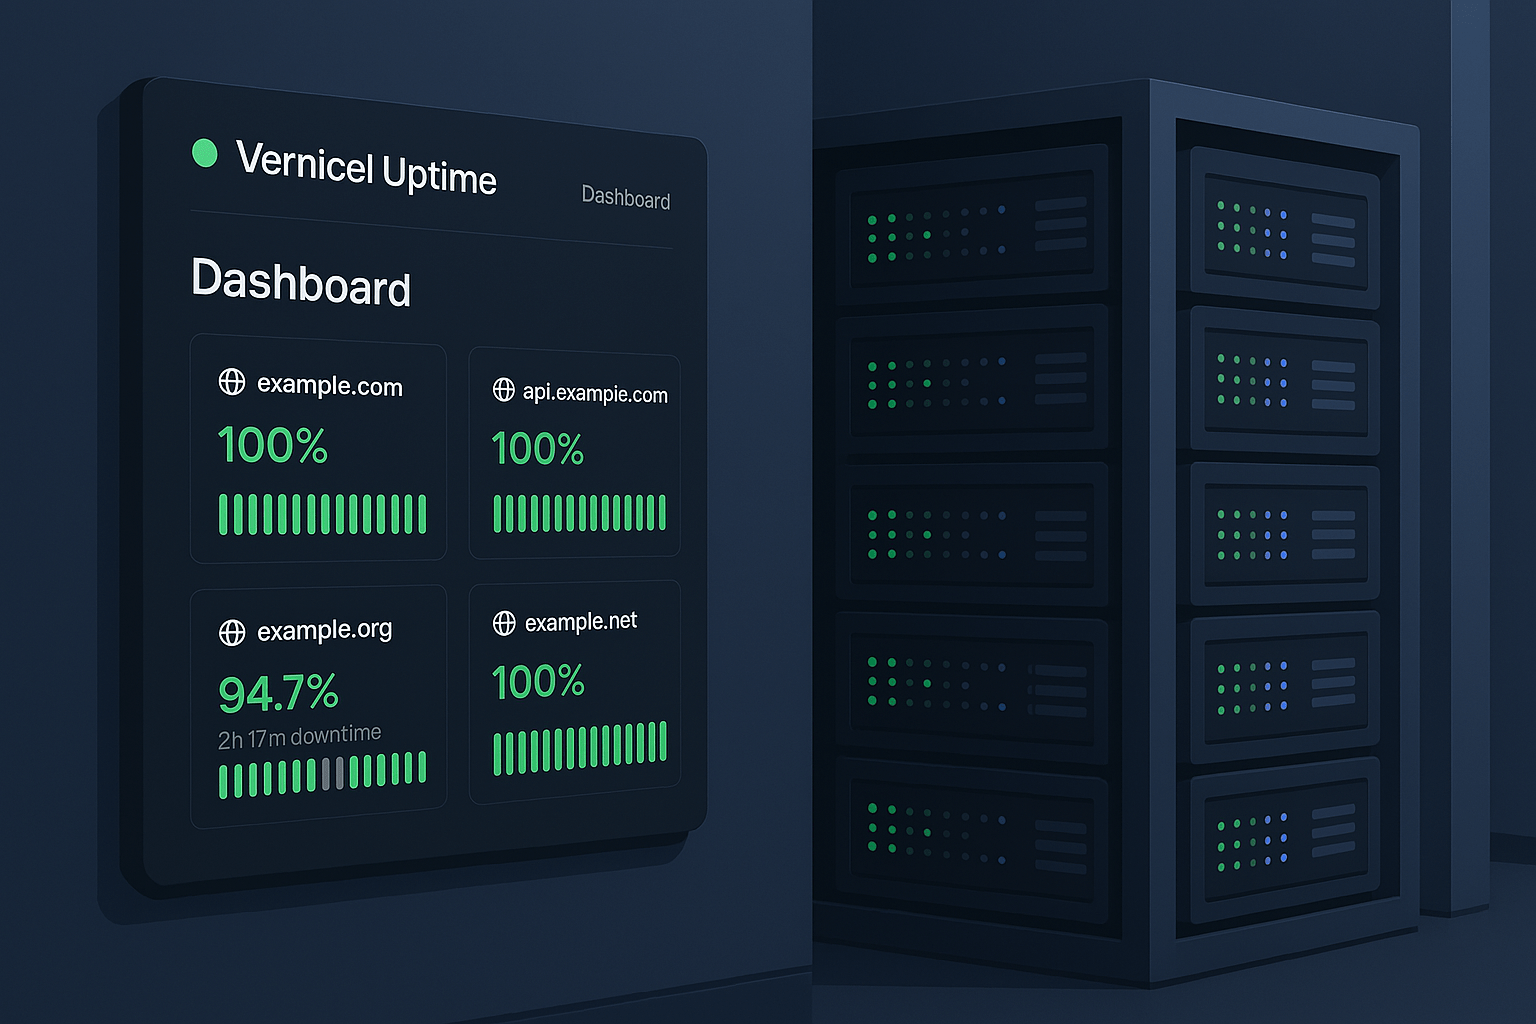
Task: Click the example.net domain label
Action: click(580, 622)
